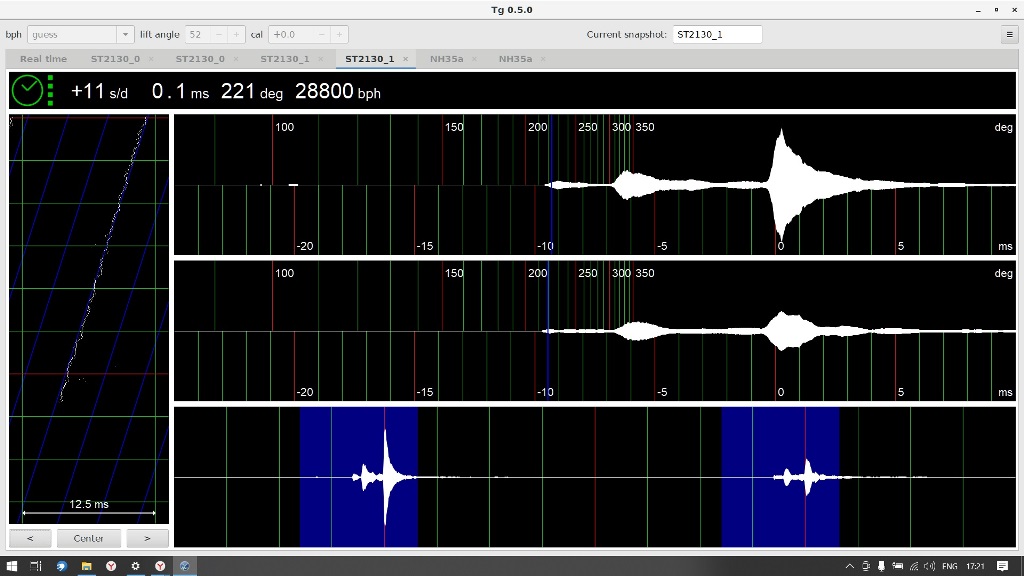Close the active ST2130_1 tab

405,59
